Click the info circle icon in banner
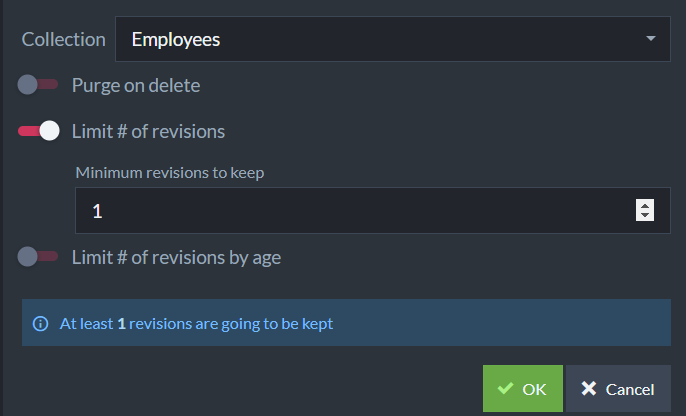This screenshot has width=686, height=416. coord(41,324)
